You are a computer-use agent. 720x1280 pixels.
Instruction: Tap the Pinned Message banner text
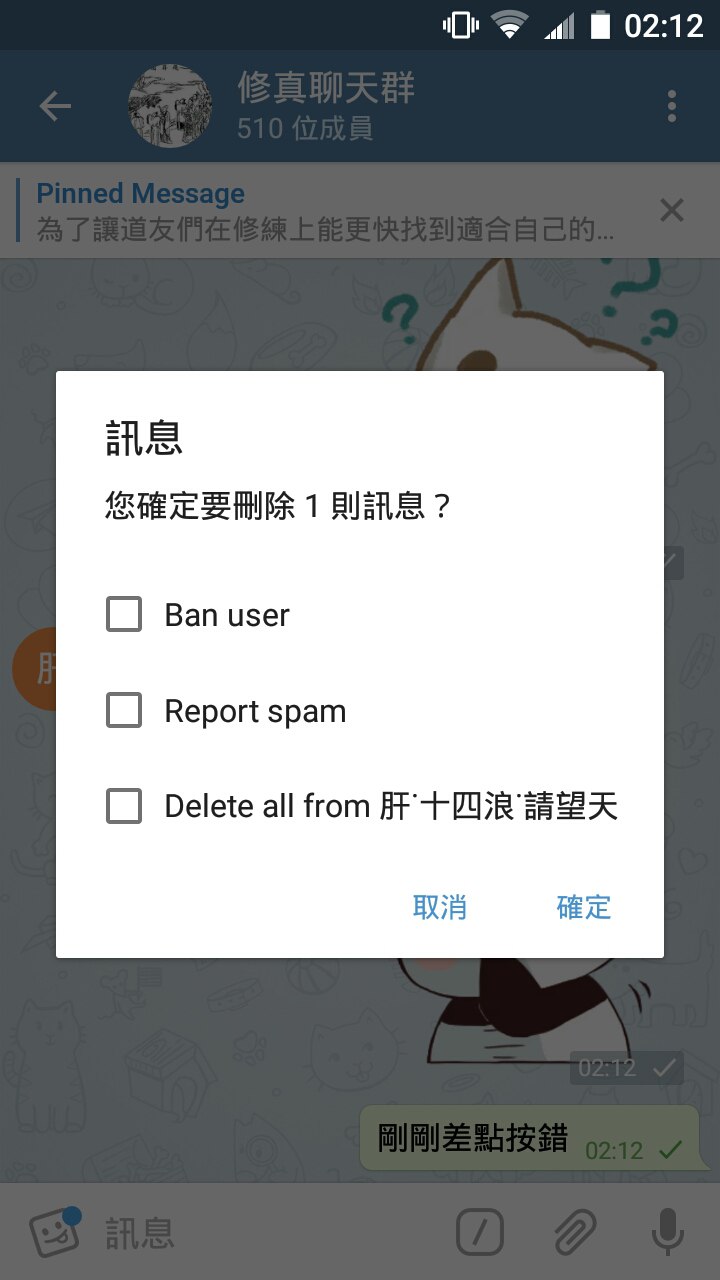click(140, 194)
